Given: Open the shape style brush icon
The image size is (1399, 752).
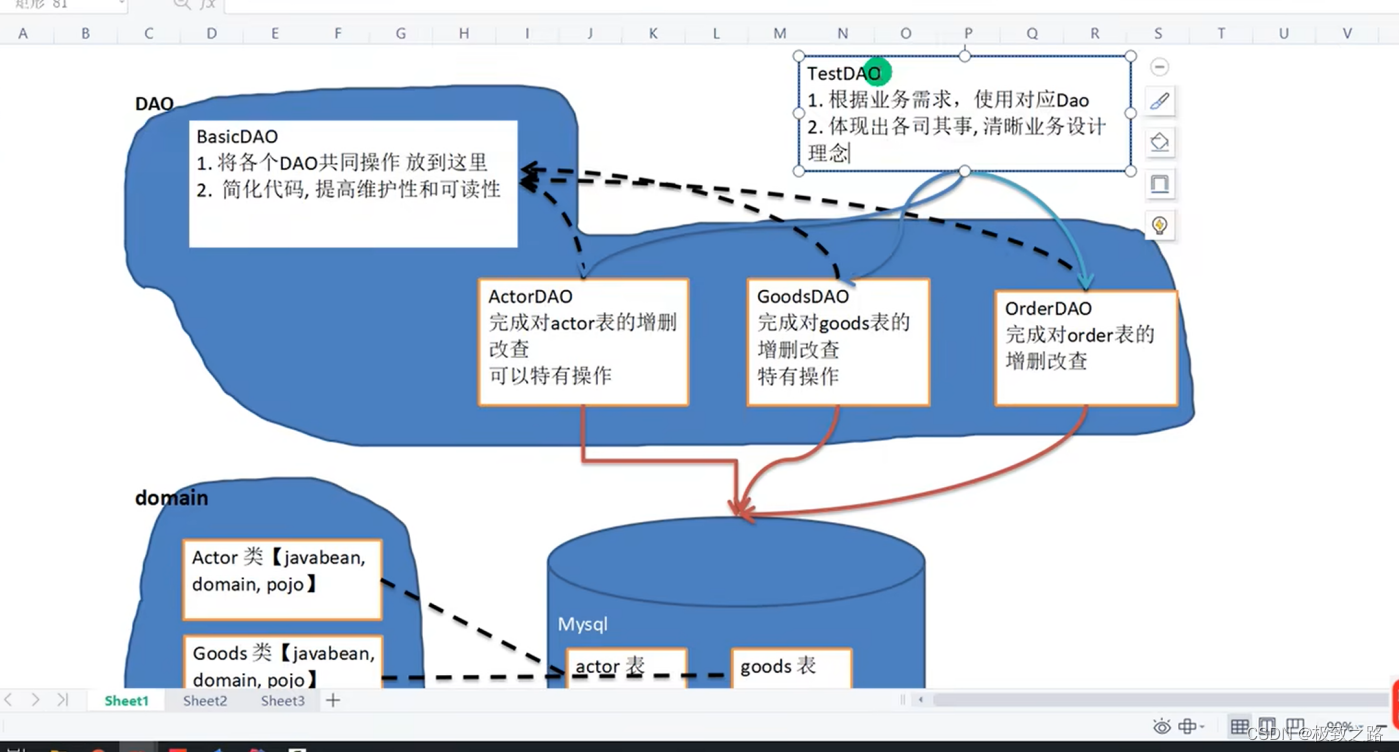Looking at the screenshot, I should [x=1160, y=101].
